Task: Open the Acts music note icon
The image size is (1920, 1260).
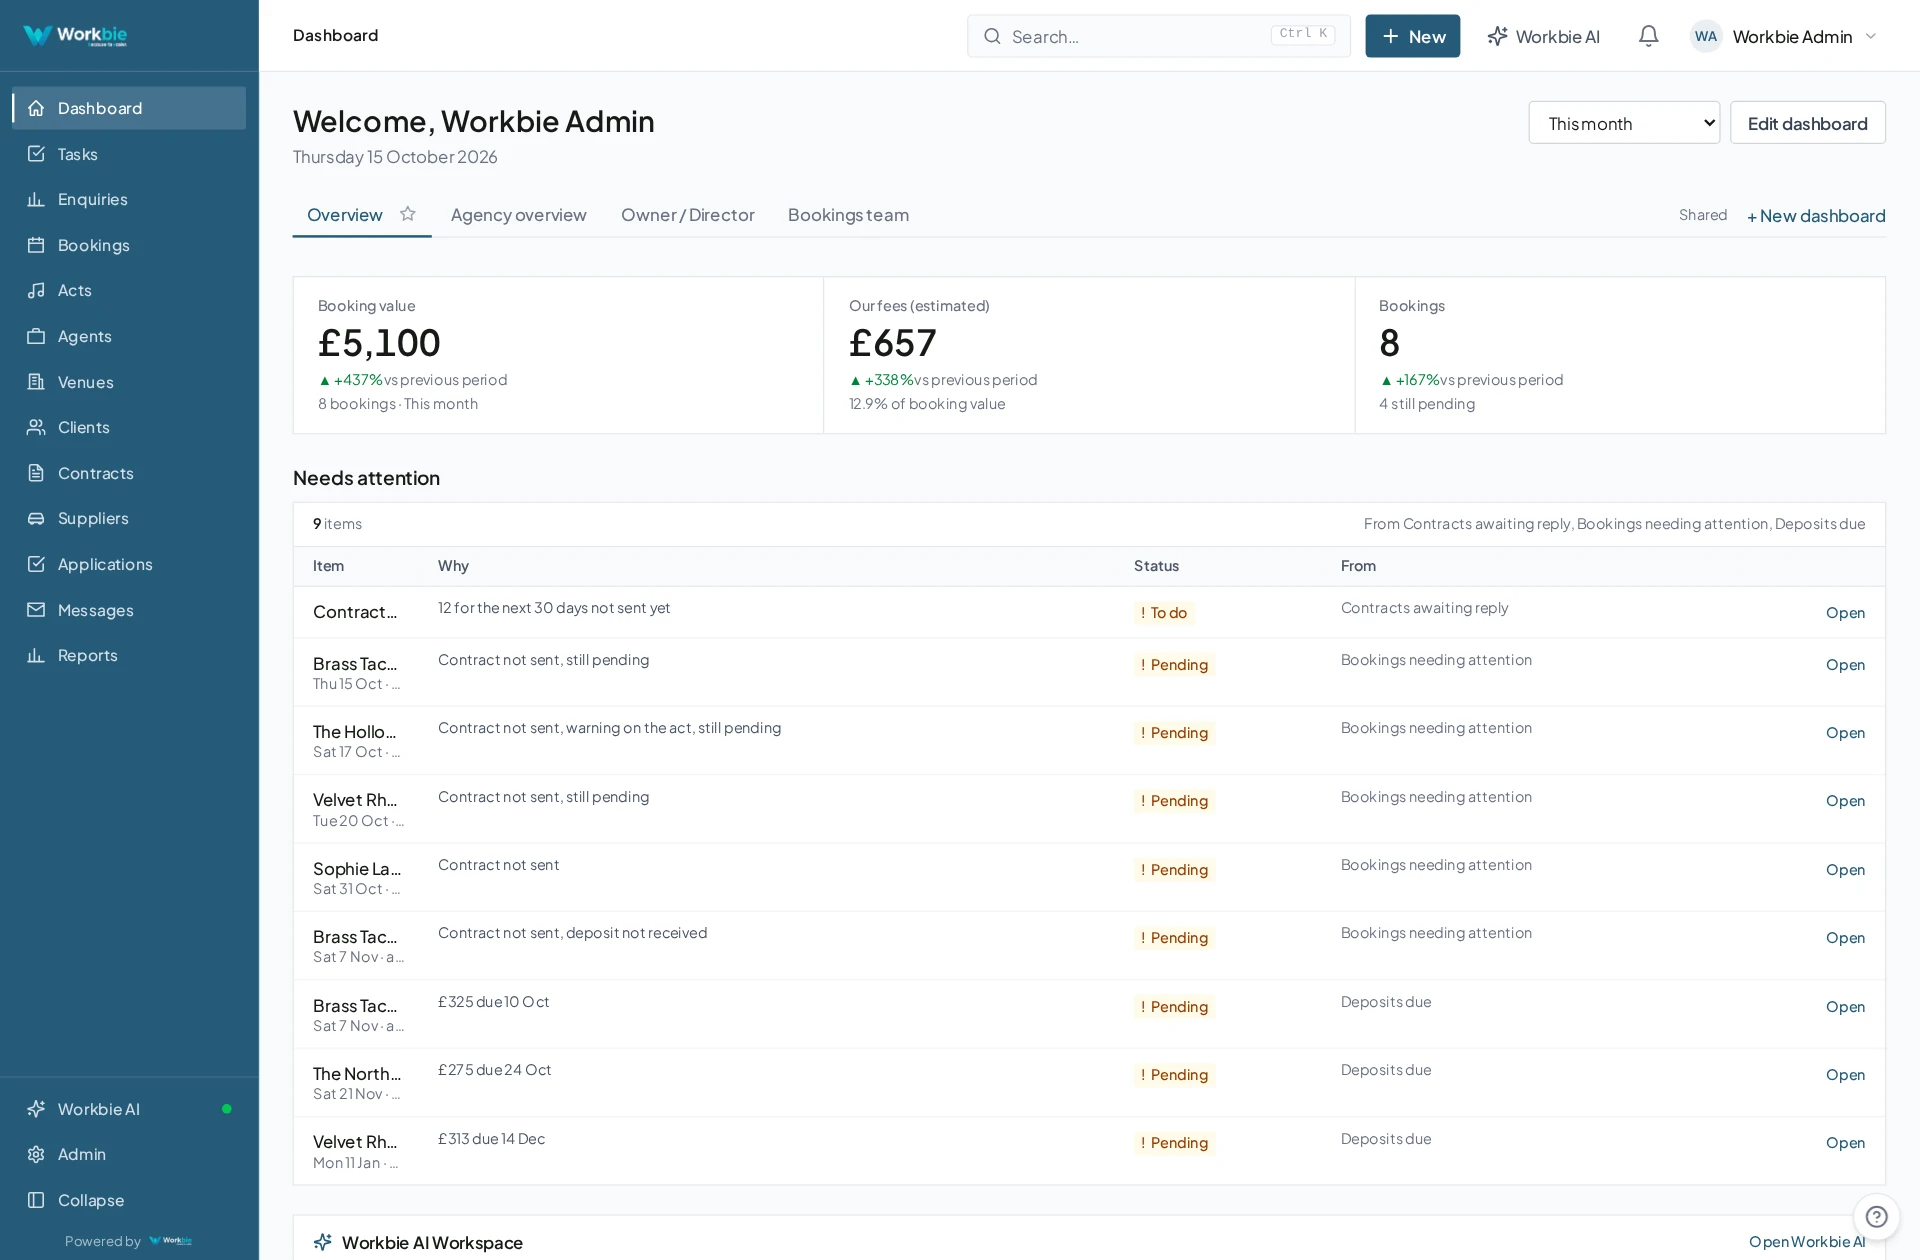Action: [x=36, y=290]
